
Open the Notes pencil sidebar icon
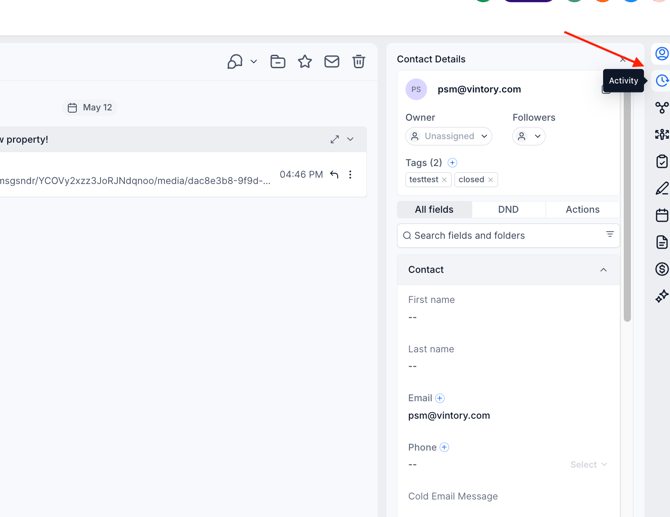pos(661,188)
